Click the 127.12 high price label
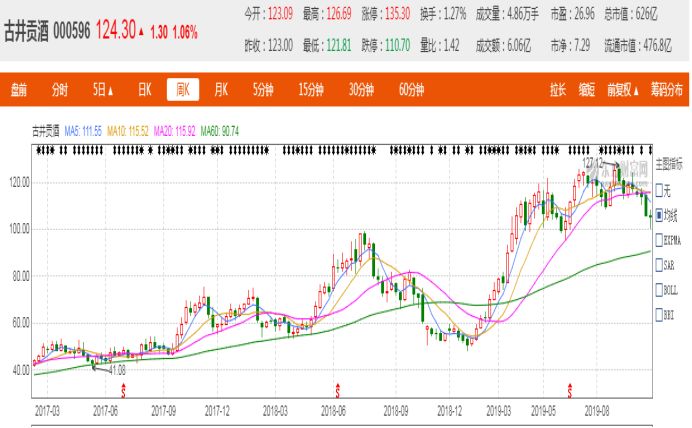This screenshot has width=692, height=428. pyautogui.click(x=592, y=163)
